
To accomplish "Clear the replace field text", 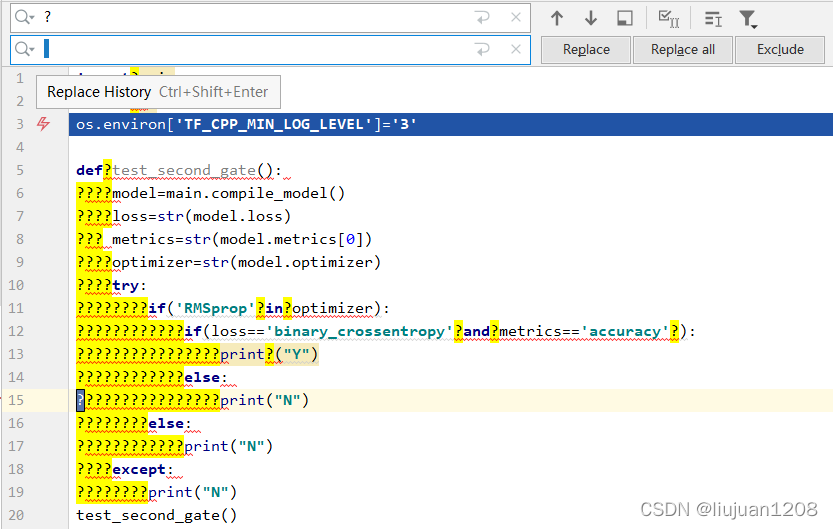I will [515, 49].
